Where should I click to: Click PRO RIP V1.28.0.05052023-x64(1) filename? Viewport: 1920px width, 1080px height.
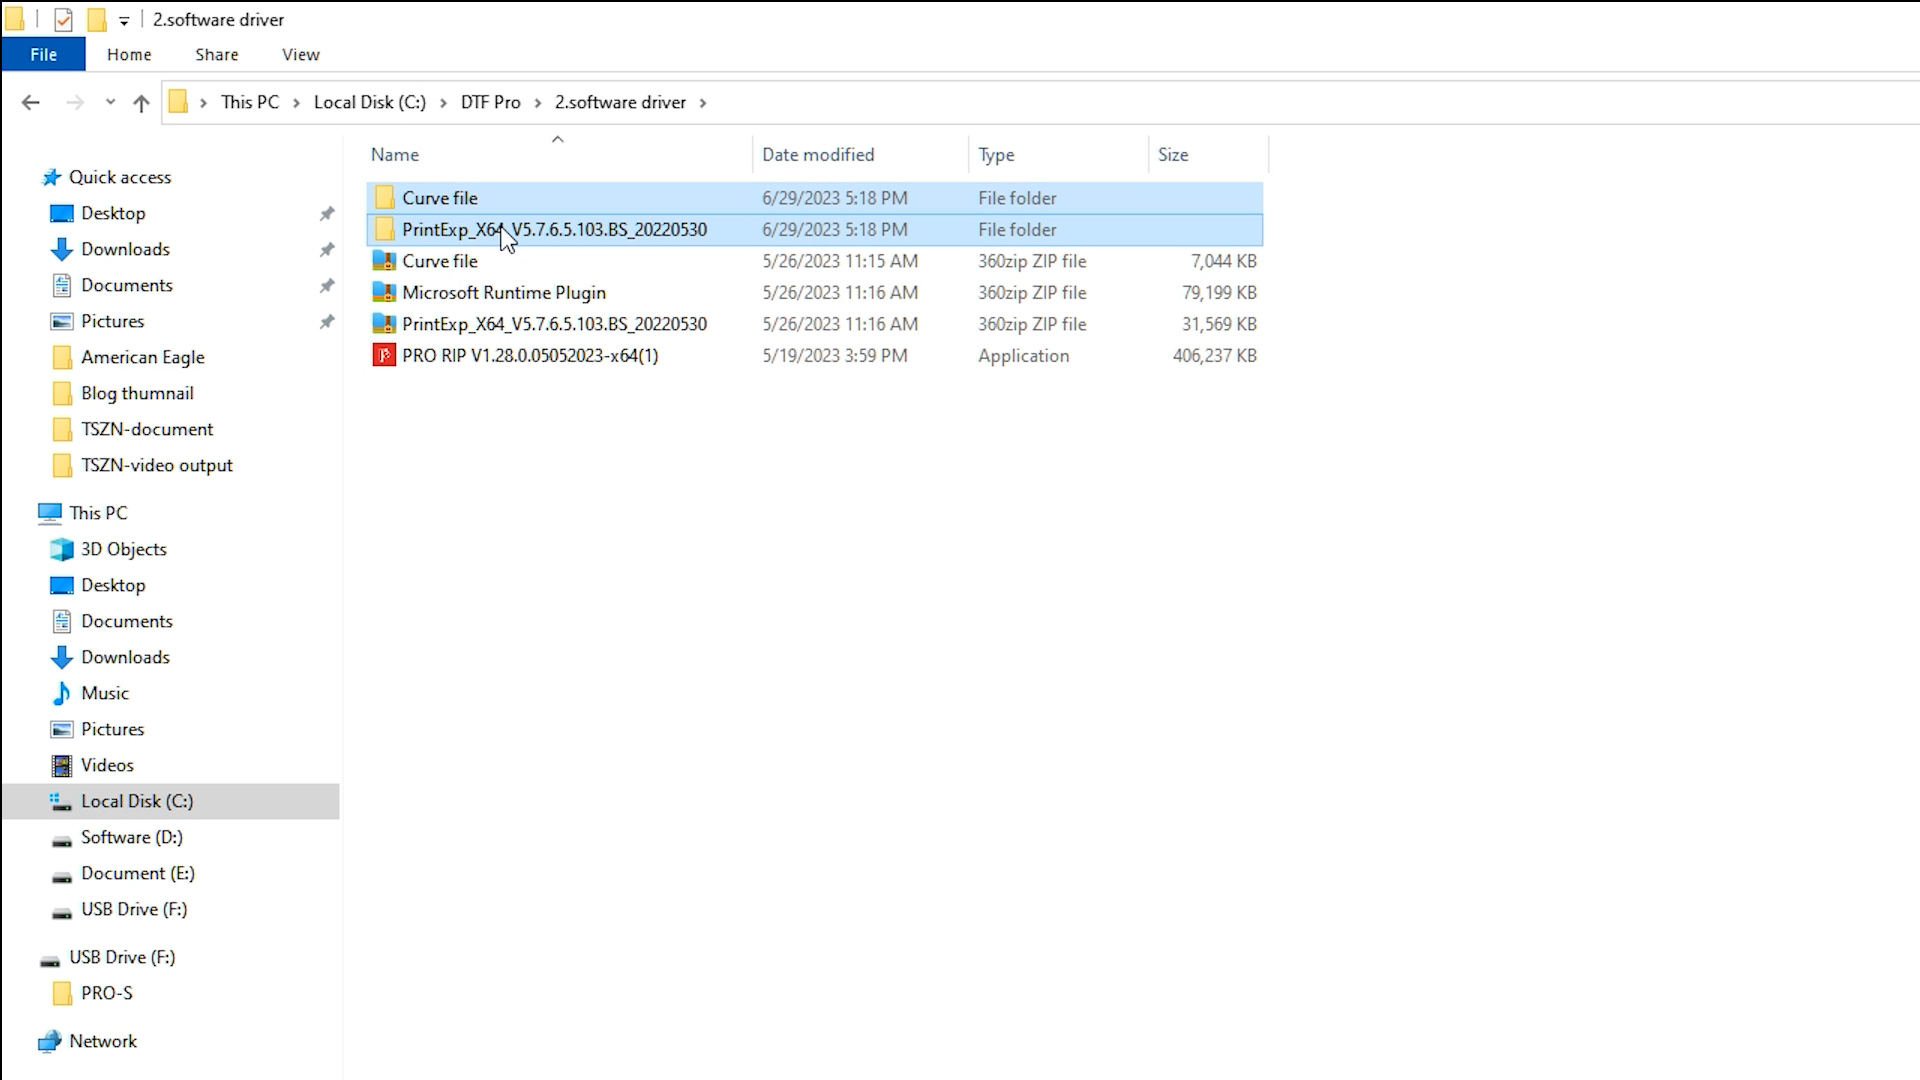[530, 355]
